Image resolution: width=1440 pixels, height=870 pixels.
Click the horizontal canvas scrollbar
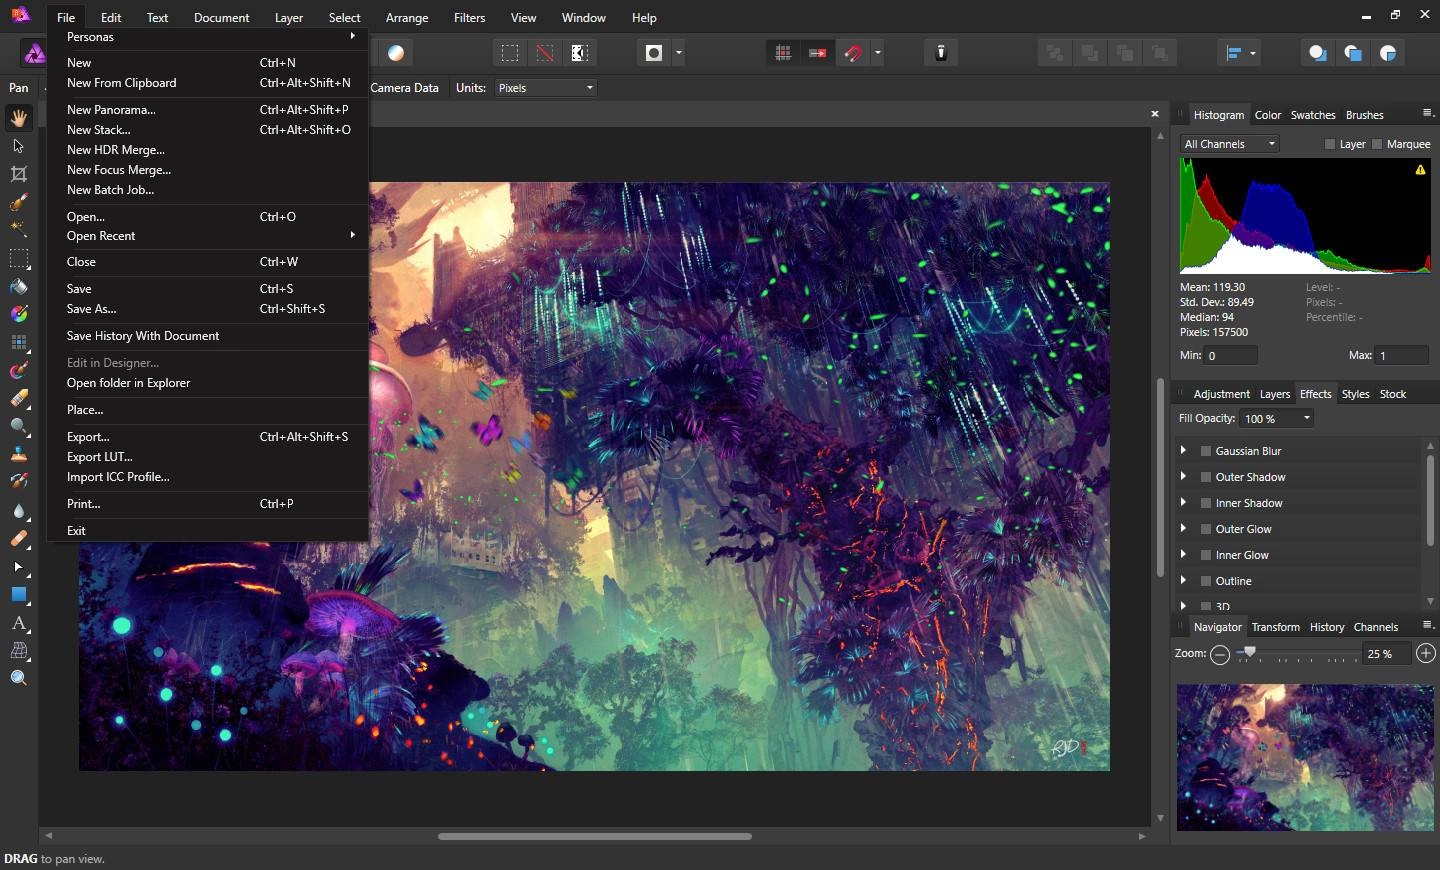(x=595, y=836)
